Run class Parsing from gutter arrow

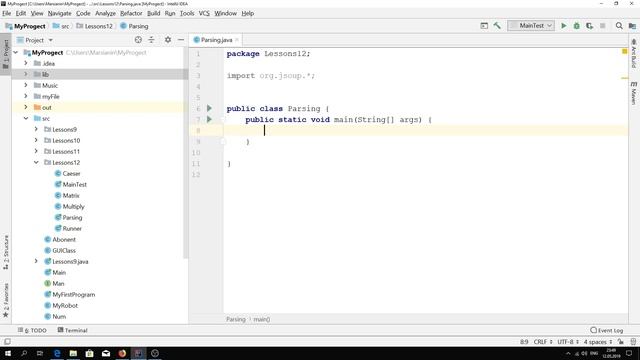[x=209, y=108]
